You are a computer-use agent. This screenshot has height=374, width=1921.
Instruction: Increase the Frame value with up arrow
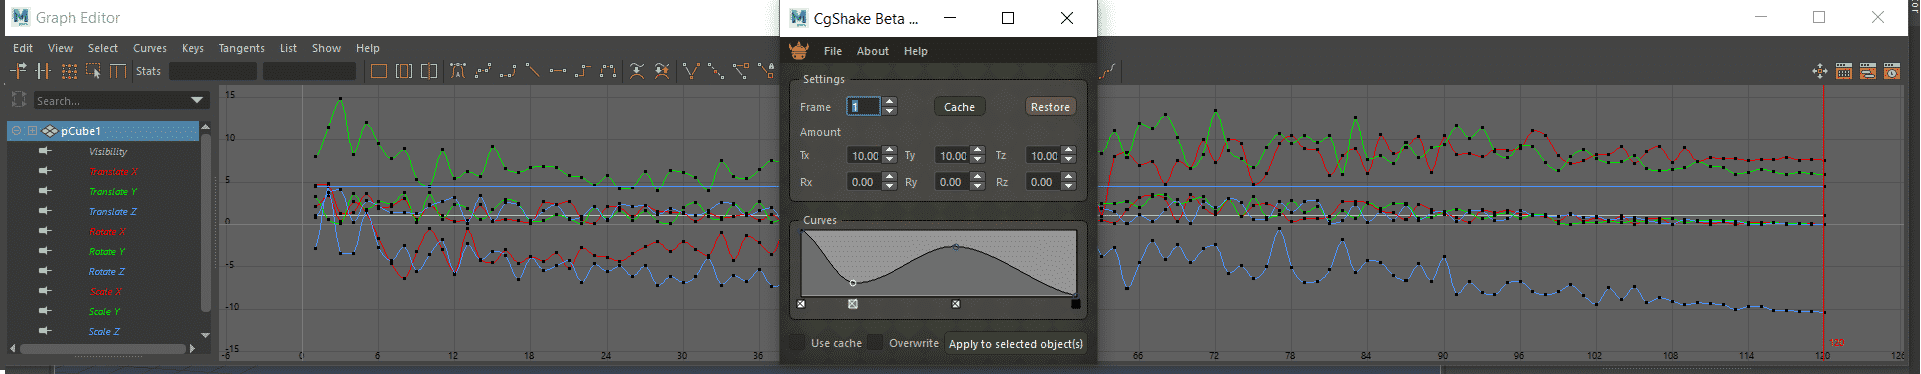[889, 102]
